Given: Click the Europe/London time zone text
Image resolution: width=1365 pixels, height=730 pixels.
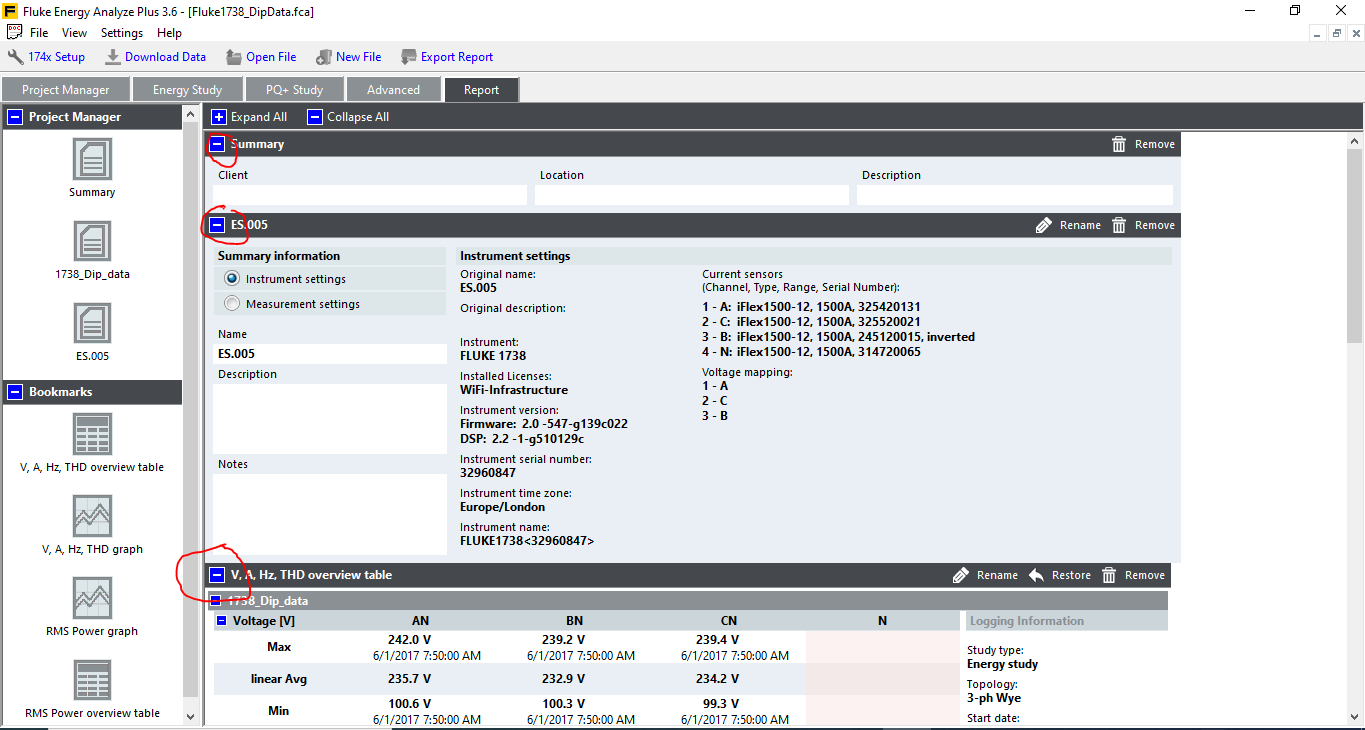Looking at the screenshot, I should (503, 507).
